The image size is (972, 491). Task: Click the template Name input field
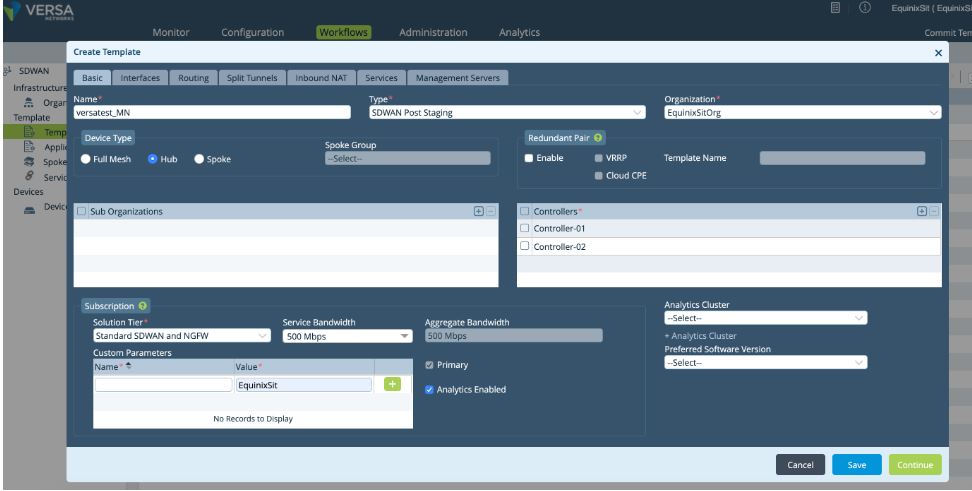(212, 113)
